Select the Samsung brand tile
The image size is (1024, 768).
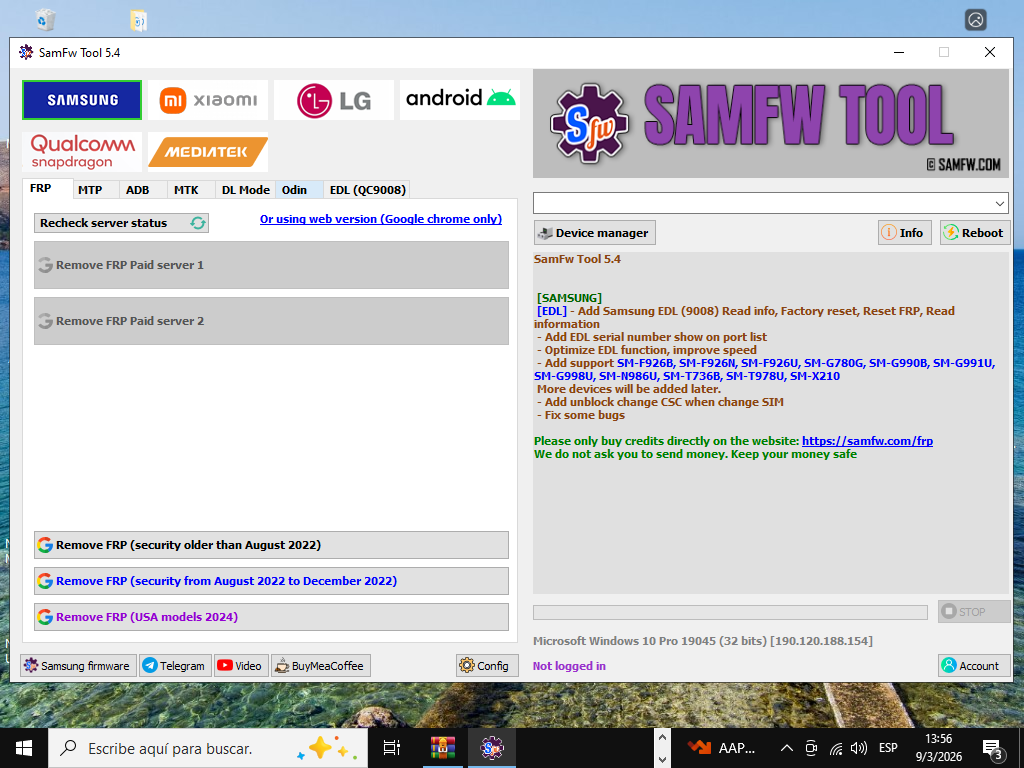(82, 100)
